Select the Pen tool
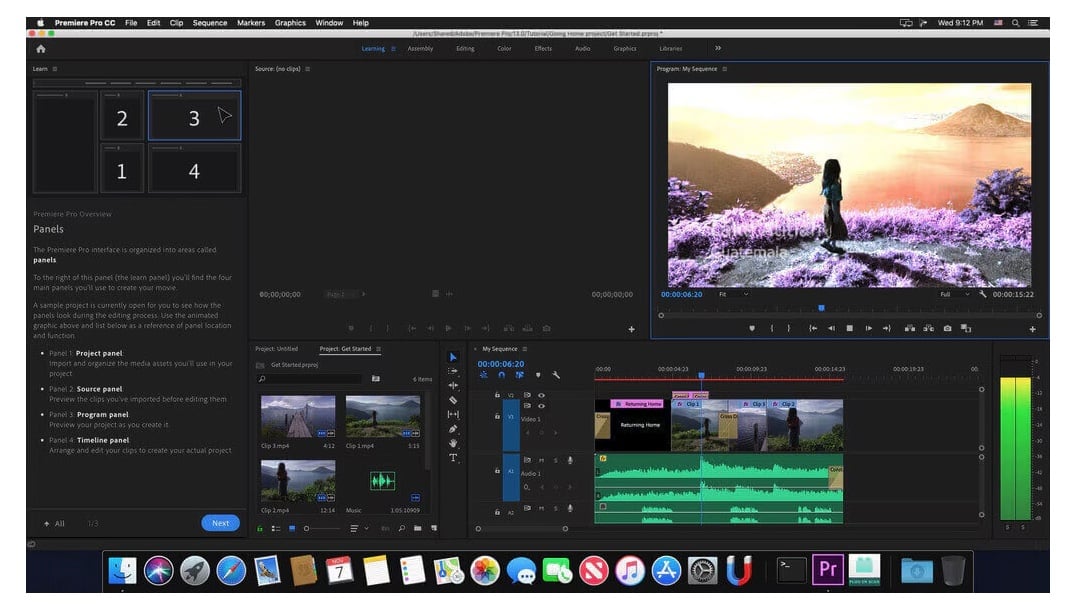This screenshot has width=1065, height=604. click(453, 429)
